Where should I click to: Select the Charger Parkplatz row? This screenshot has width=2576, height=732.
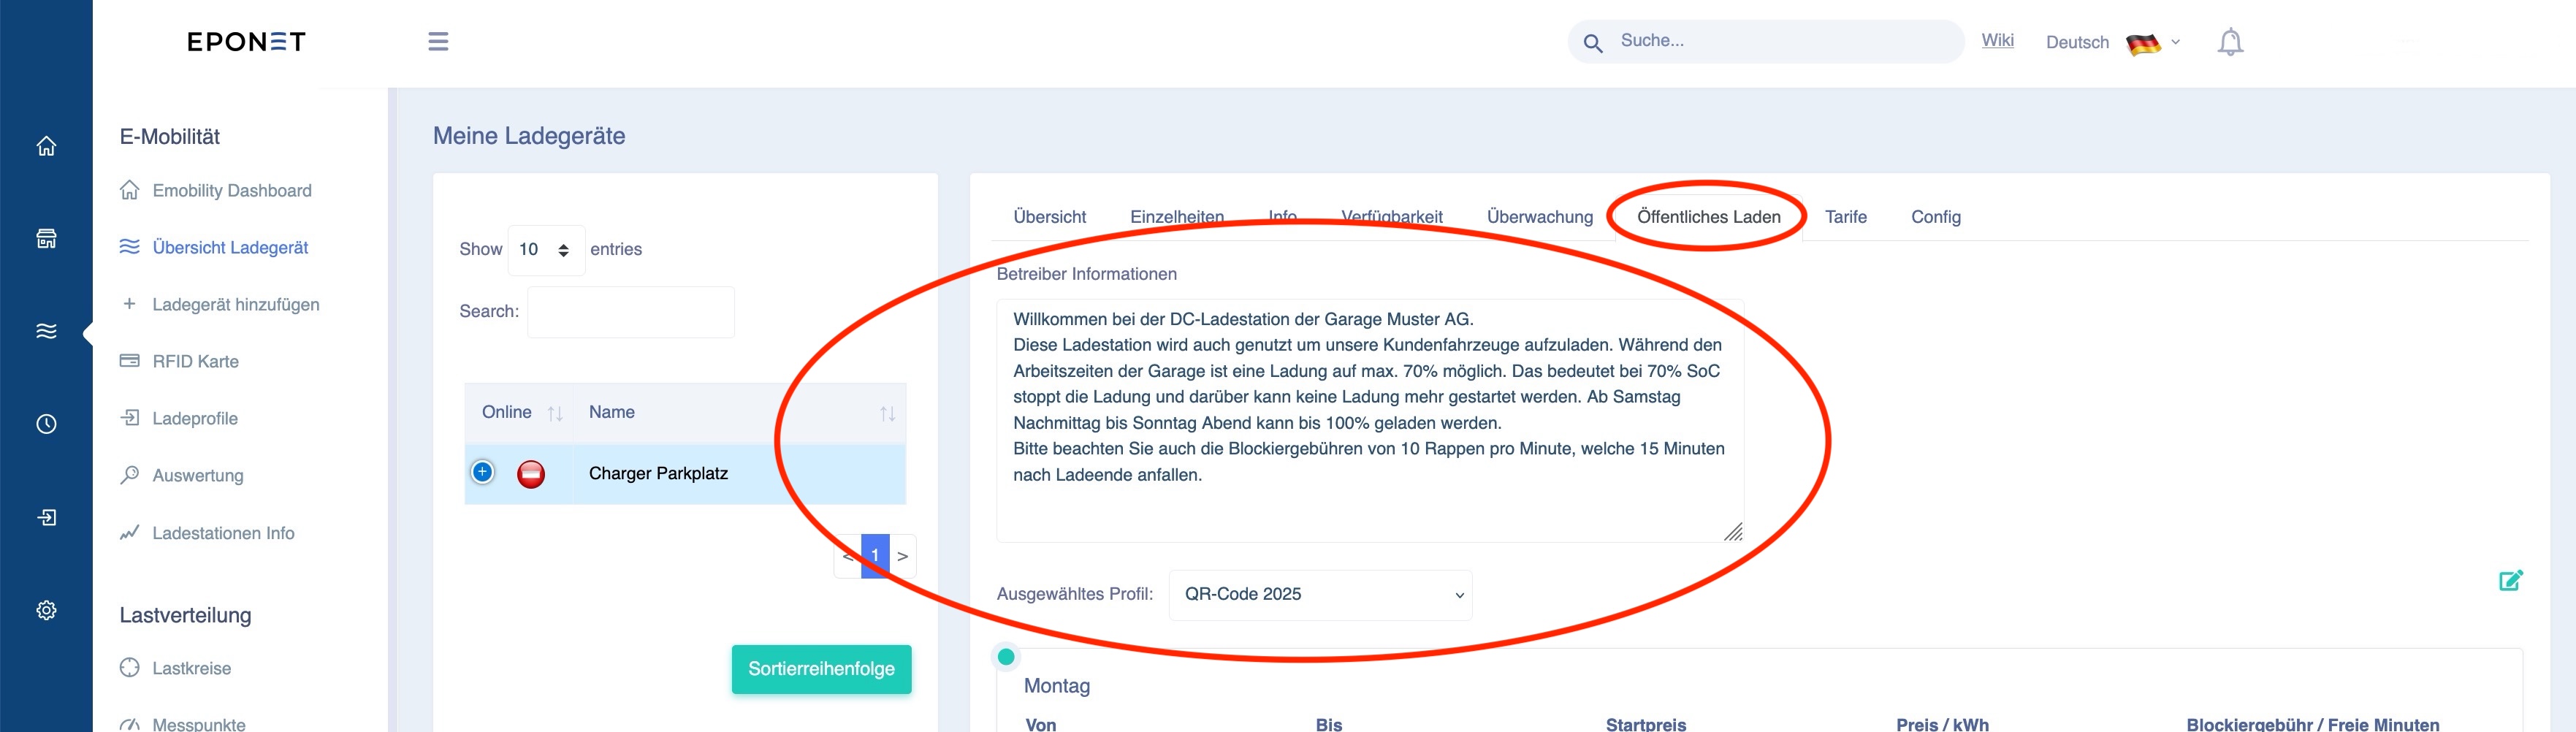(686, 474)
